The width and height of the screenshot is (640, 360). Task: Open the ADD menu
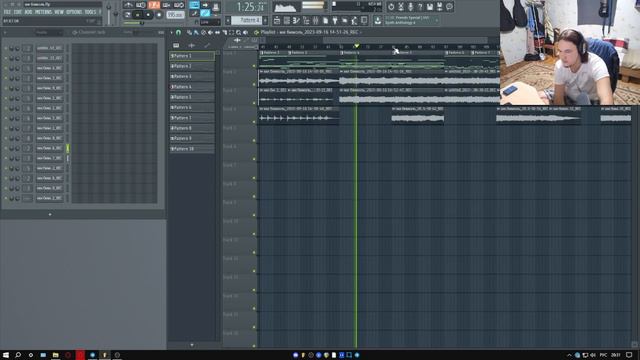(28, 12)
